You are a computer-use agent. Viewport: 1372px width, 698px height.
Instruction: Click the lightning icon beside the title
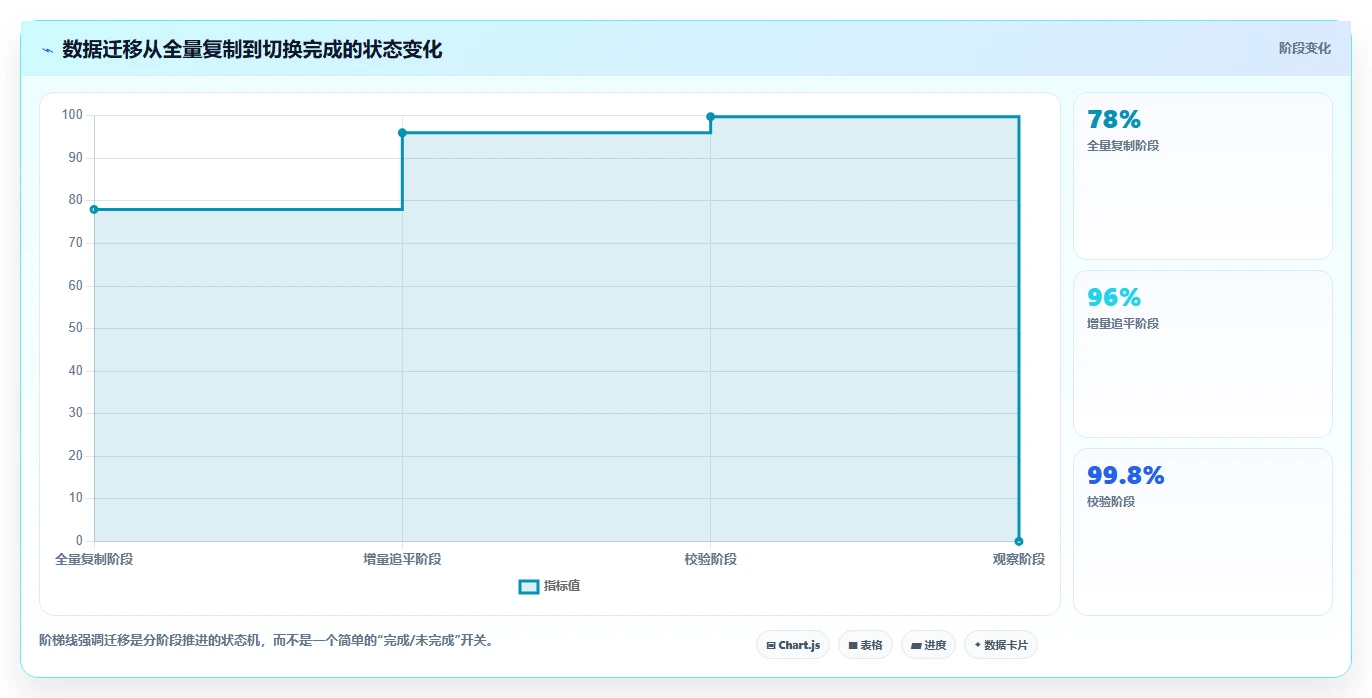tap(47, 50)
